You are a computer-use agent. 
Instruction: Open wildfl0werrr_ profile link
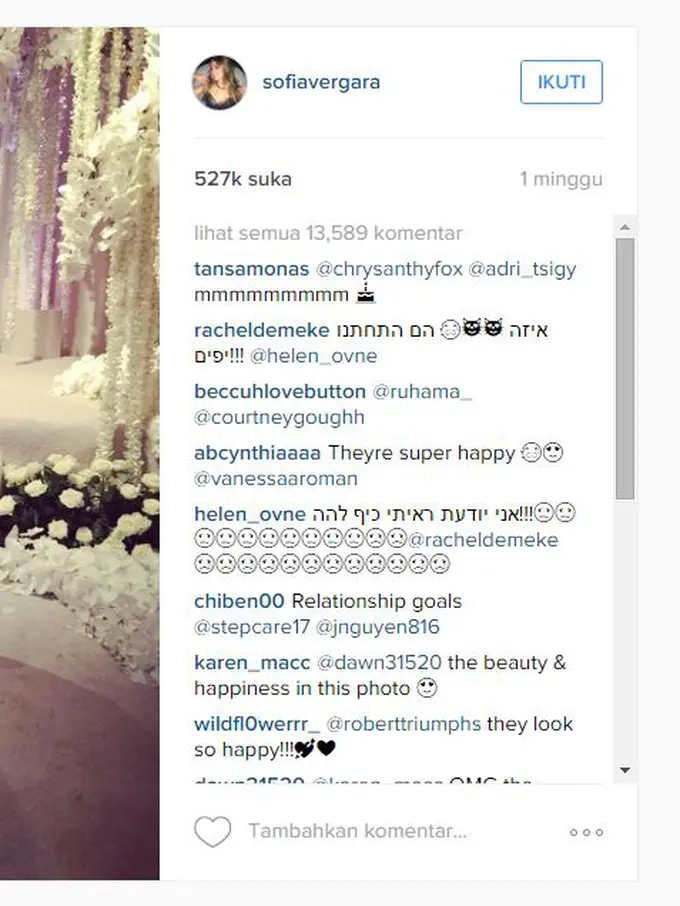pyautogui.click(x=257, y=724)
